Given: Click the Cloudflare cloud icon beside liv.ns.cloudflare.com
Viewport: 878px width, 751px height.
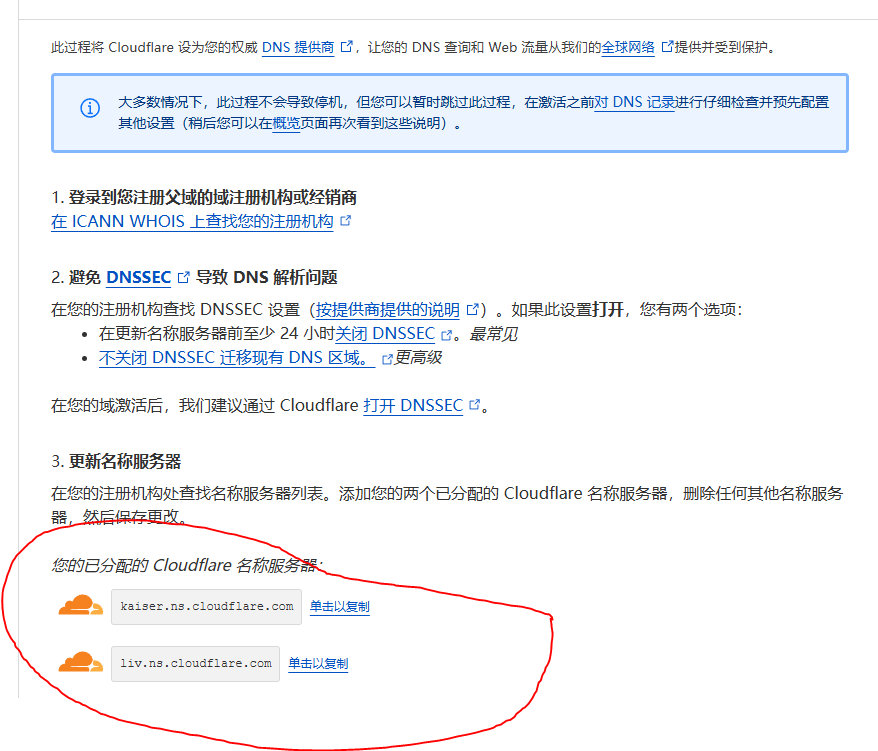Looking at the screenshot, I should pyautogui.click(x=81, y=663).
